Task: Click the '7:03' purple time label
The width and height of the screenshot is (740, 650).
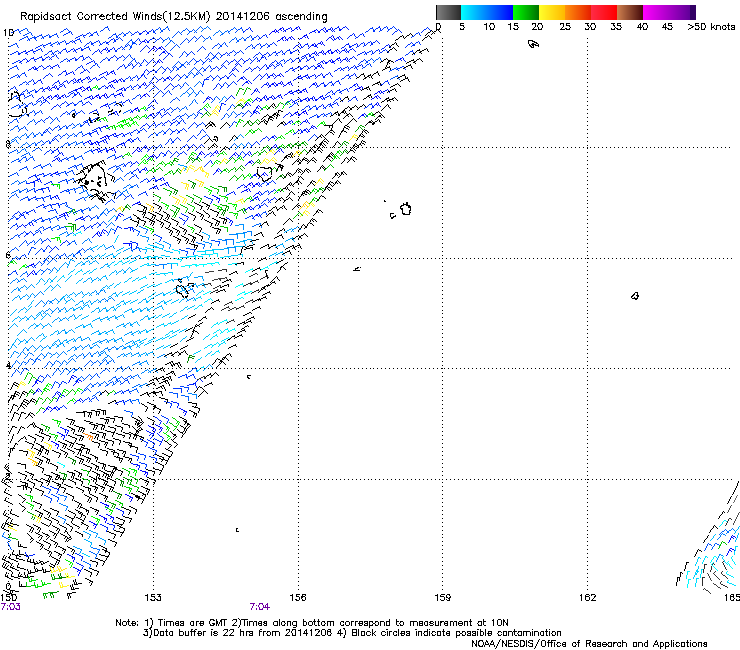Action: click(x=10, y=607)
